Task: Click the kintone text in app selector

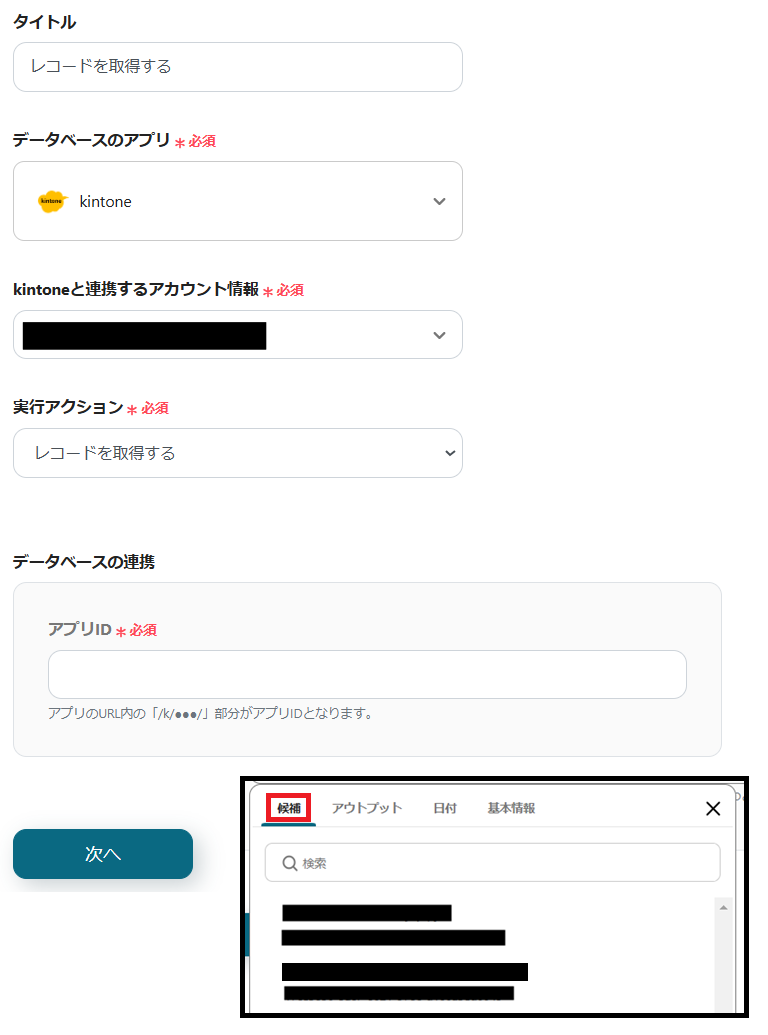Action: (x=106, y=201)
